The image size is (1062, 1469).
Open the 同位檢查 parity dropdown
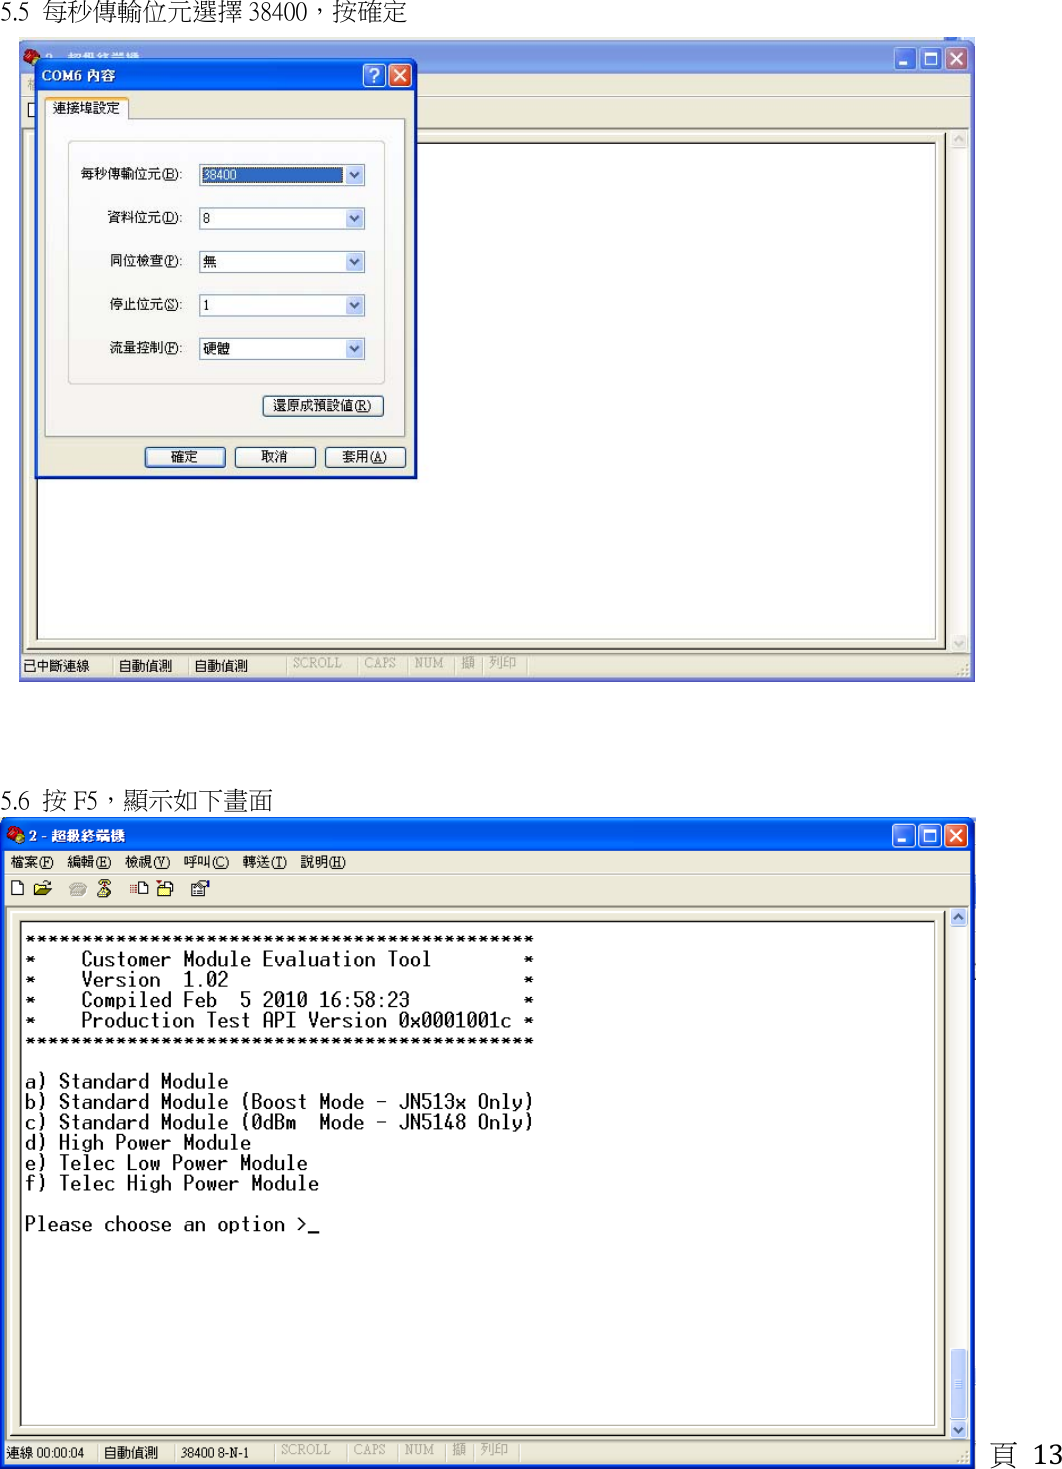(354, 262)
